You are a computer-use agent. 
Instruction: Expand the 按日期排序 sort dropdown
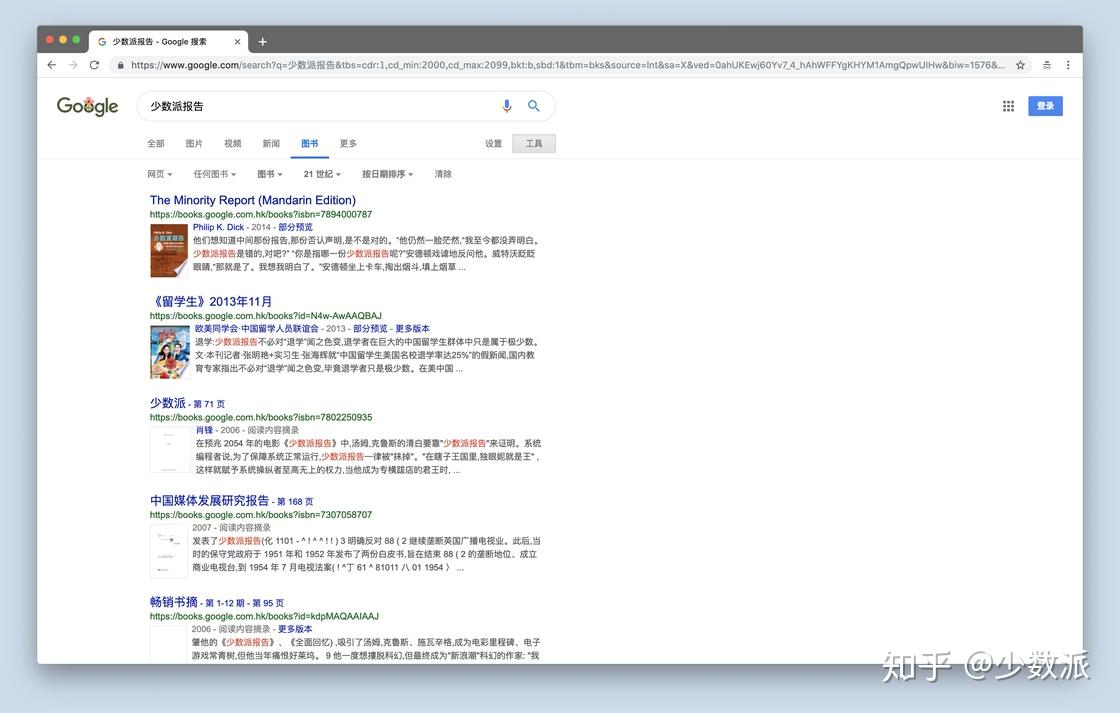click(387, 174)
